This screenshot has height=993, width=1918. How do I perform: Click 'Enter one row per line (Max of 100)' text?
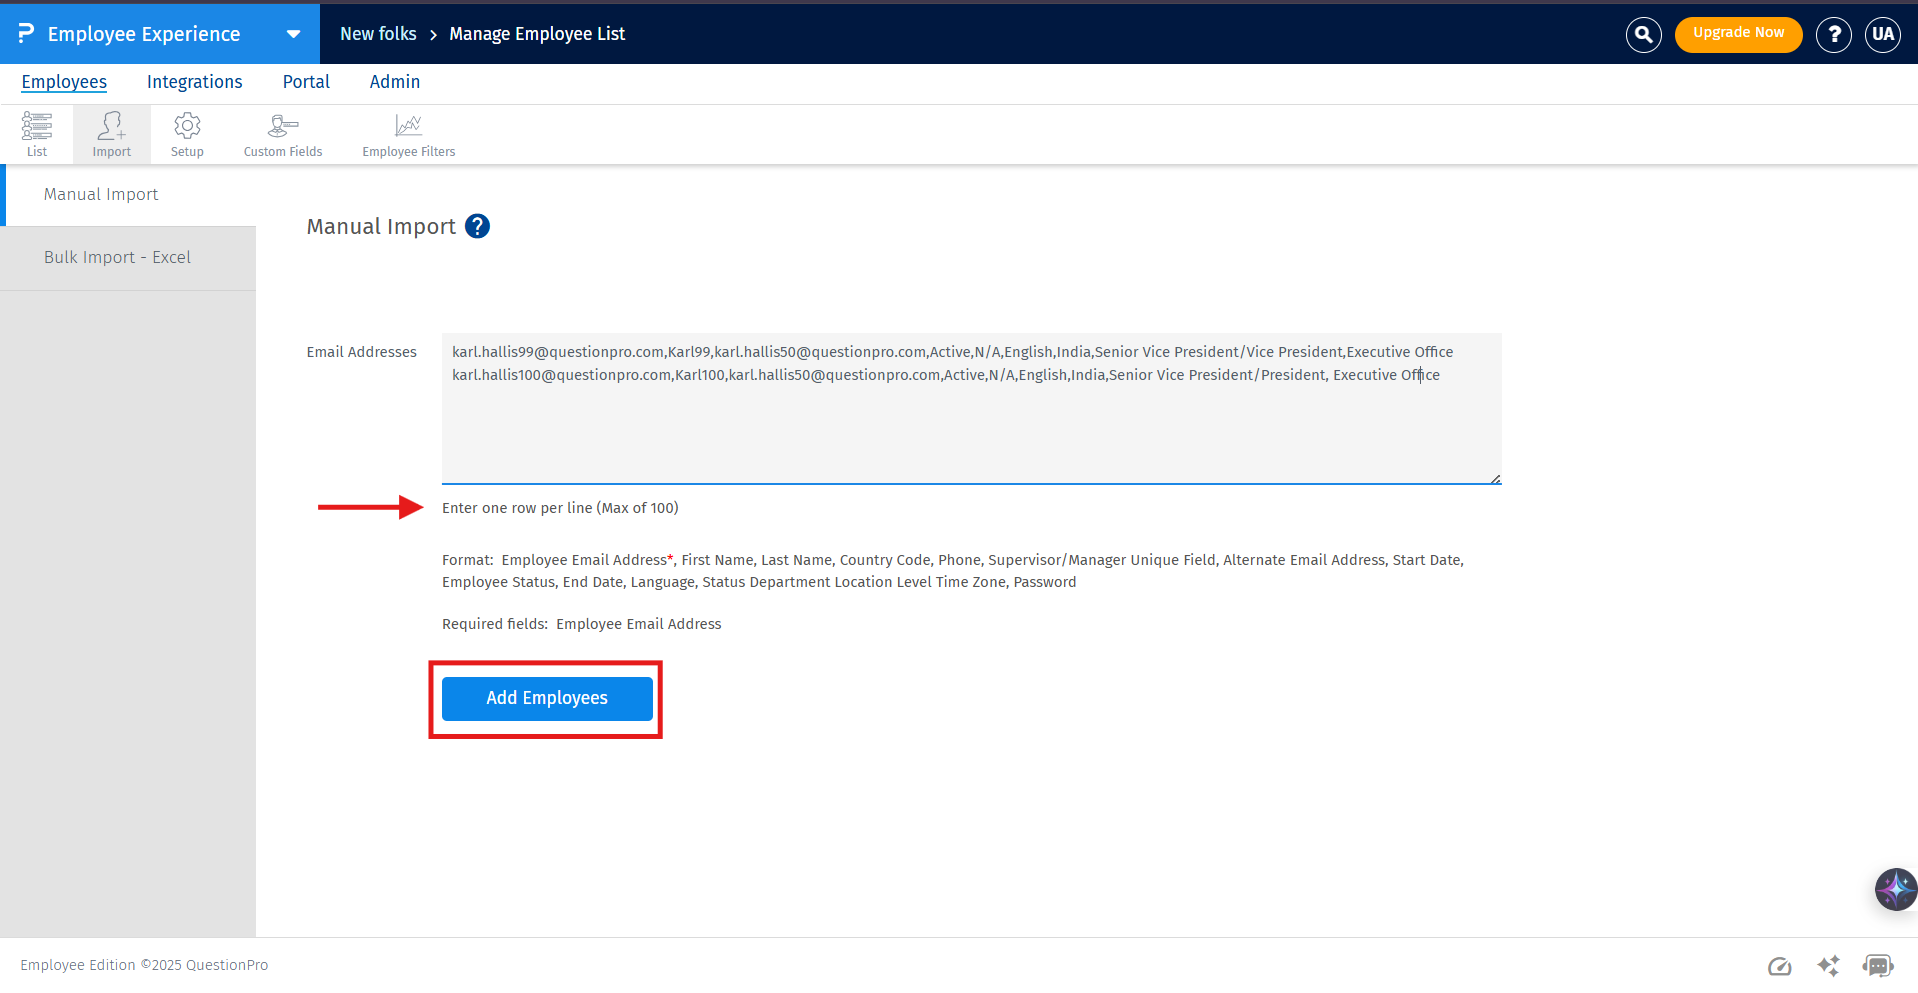[560, 508]
